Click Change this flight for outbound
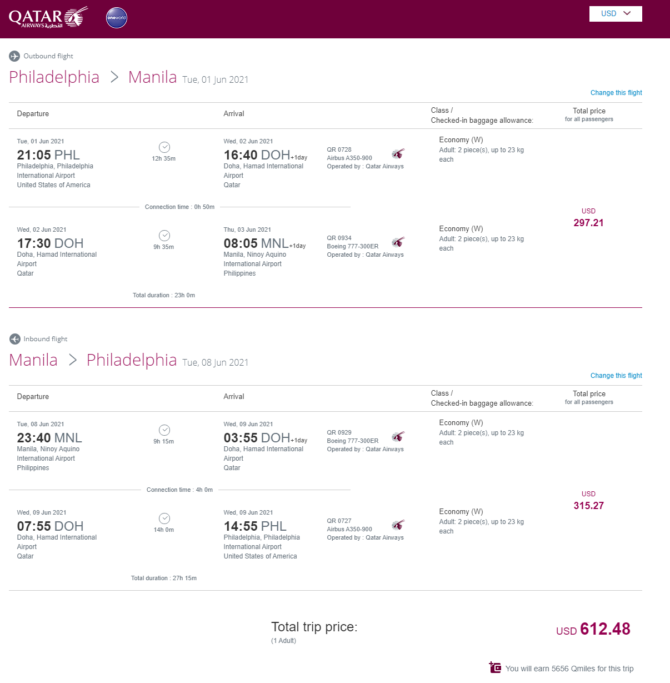The height and width of the screenshot is (683, 670). (x=616, y=92)
